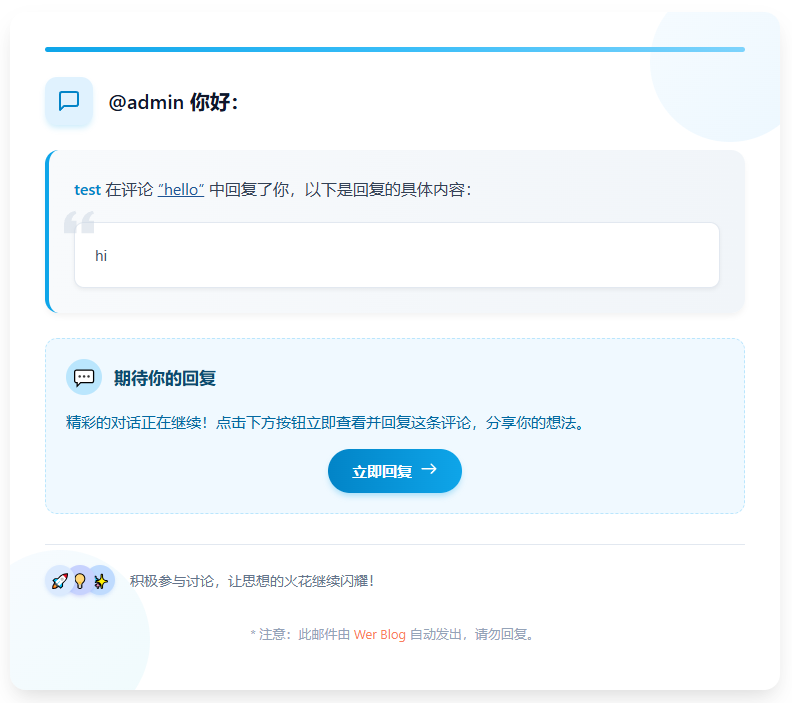Click the footer note 此邮件由
Viewport: 792px width, 703px height.
point(324,634)
